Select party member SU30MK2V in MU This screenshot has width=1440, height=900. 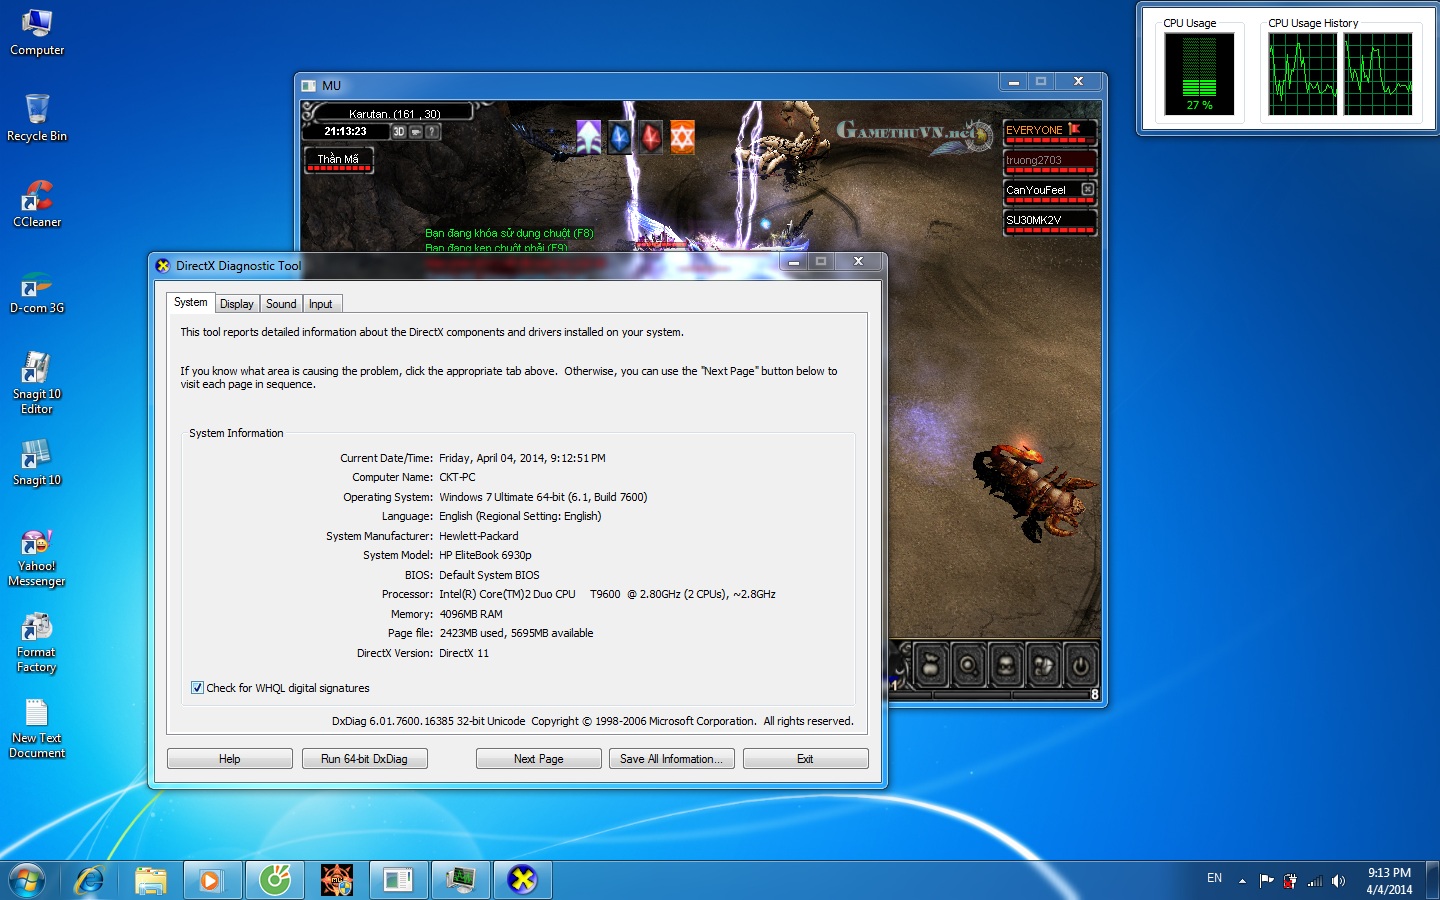pos(1050,222)
